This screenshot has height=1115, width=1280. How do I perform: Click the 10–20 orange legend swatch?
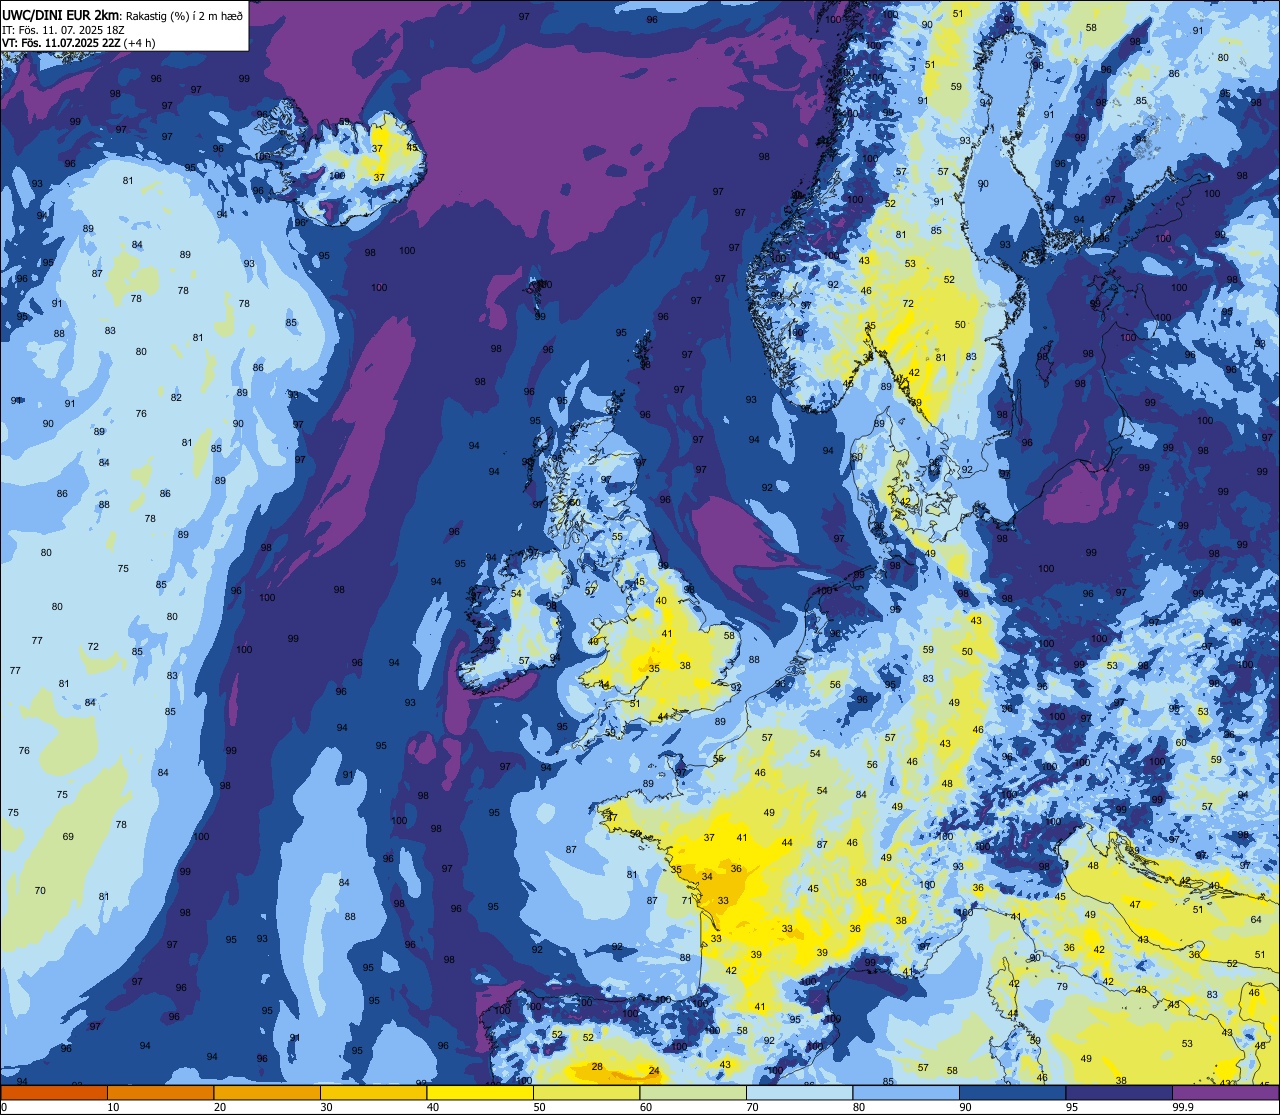[160, 1092]
